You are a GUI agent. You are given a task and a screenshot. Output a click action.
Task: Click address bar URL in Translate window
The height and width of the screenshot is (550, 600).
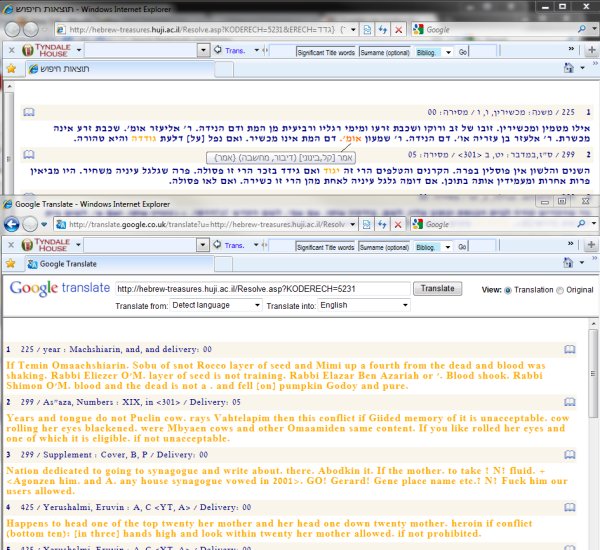207,224
